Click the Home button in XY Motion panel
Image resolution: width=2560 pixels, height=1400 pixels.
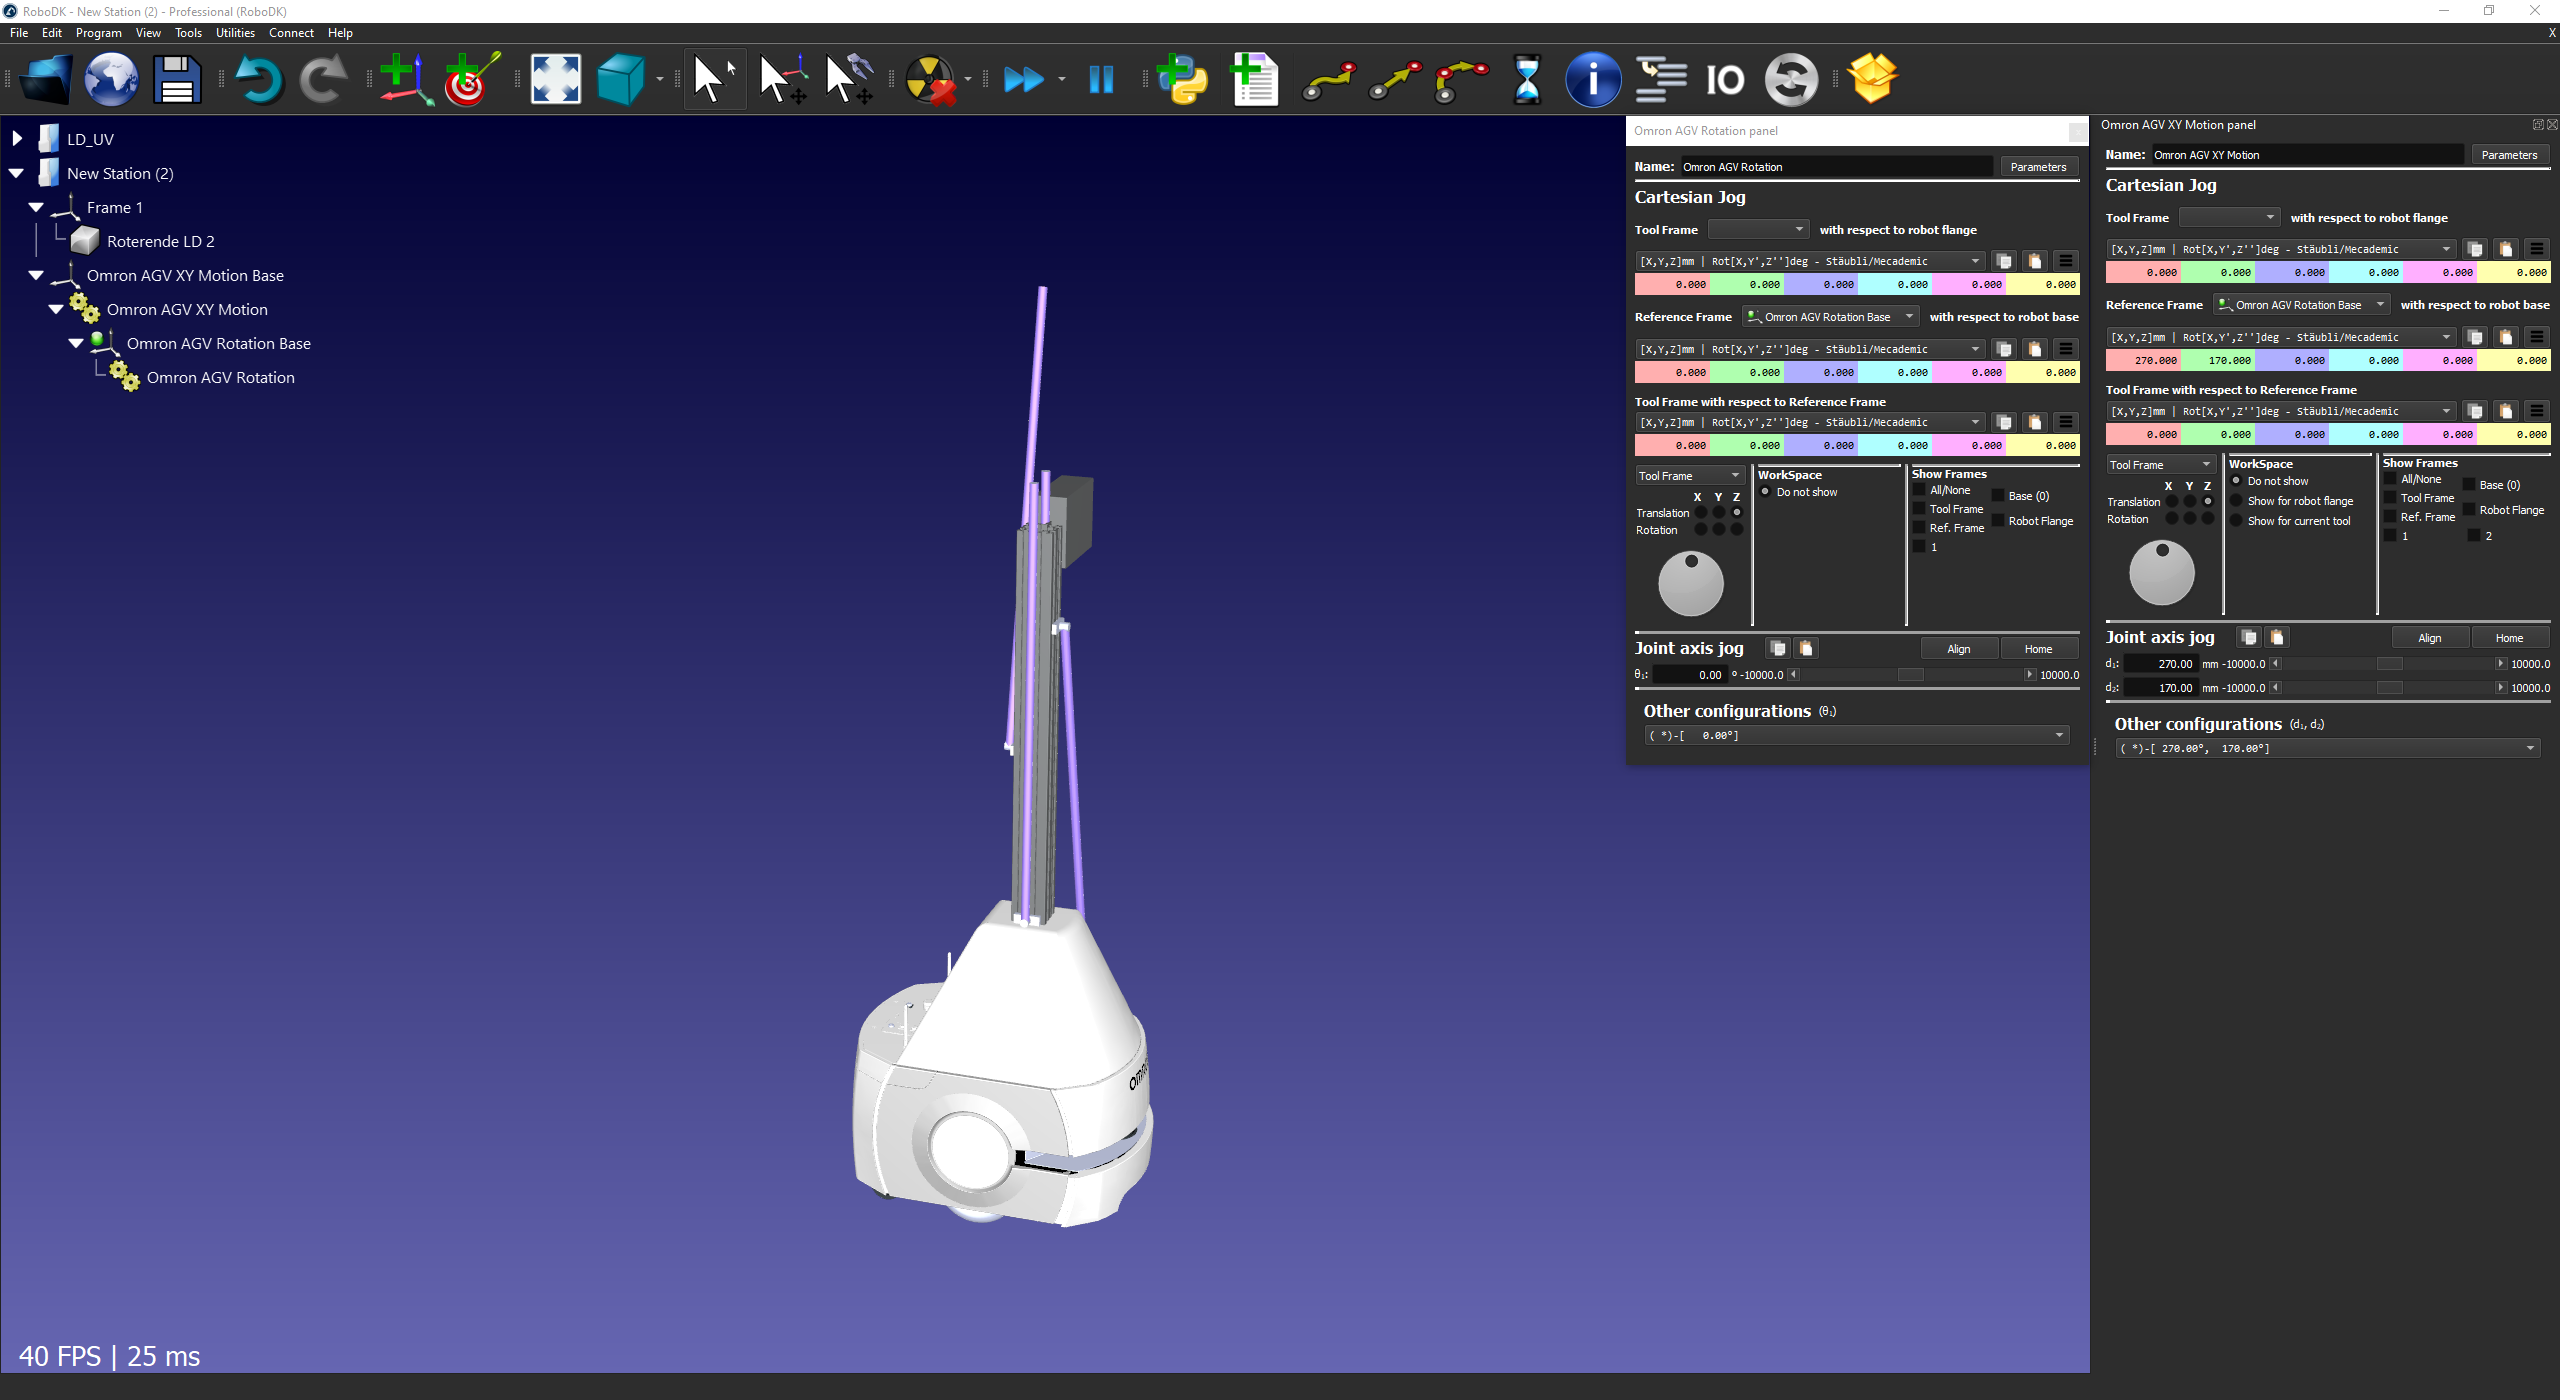(2509, 638)
